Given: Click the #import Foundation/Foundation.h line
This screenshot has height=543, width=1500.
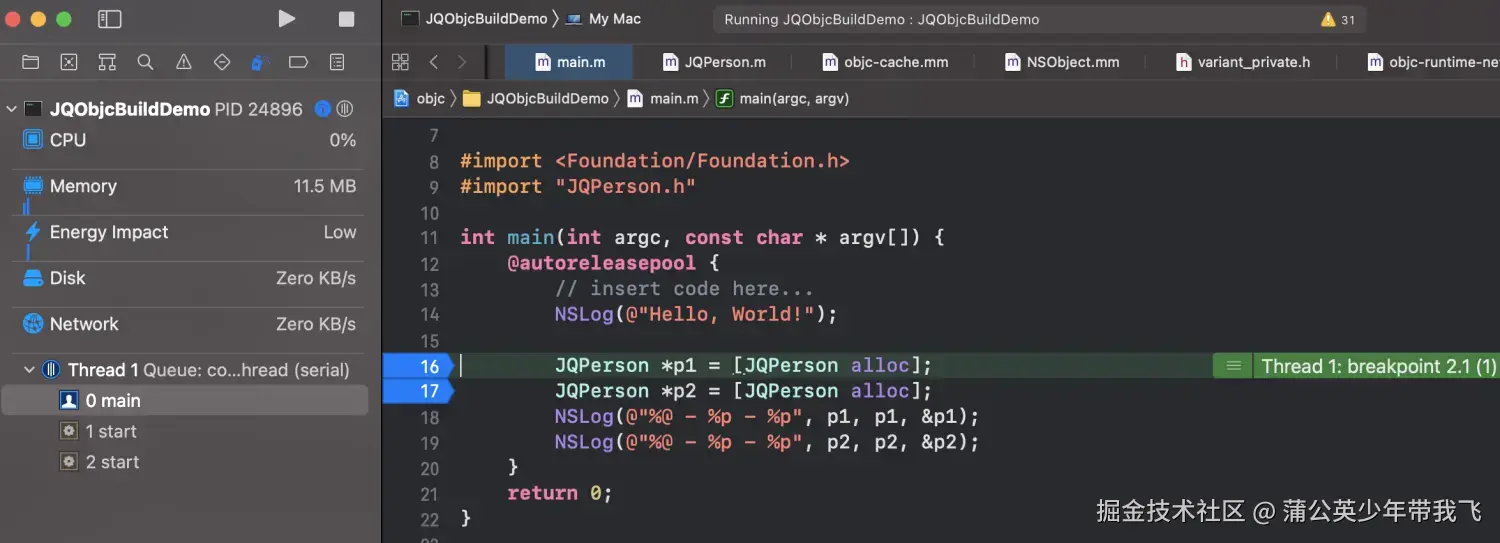Looking at the screenshot, I should click(x=655, y=161).
